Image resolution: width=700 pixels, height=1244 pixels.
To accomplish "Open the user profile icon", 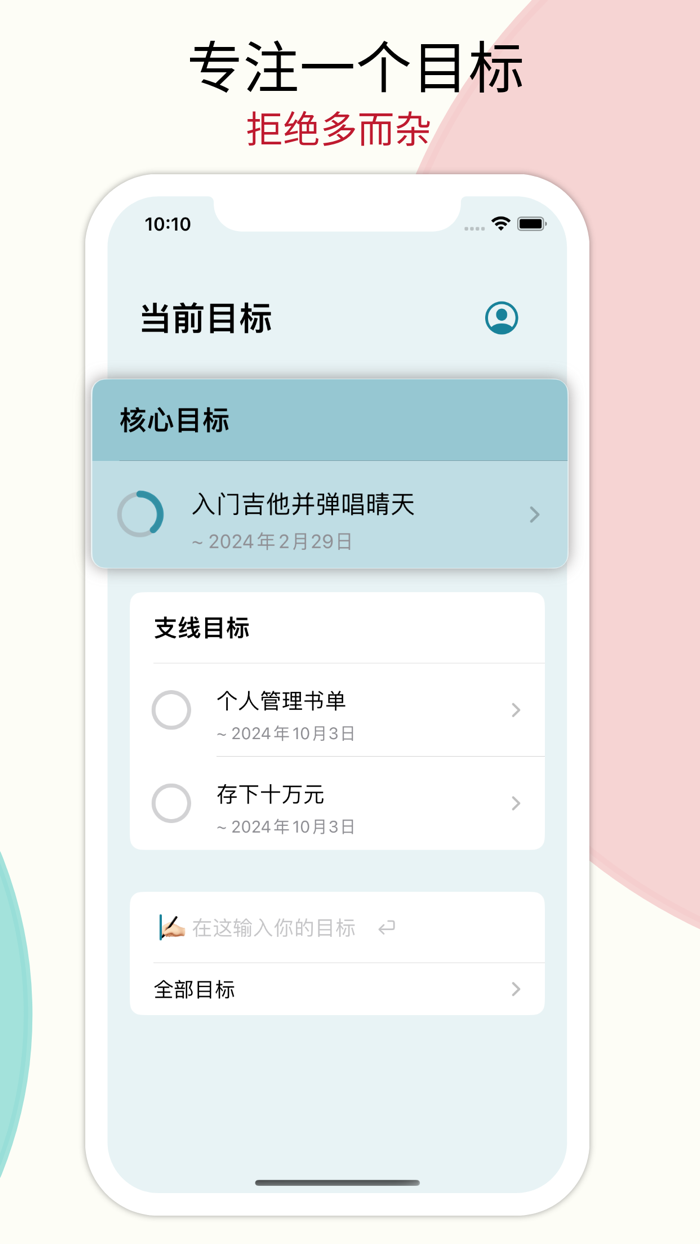I will coord(502,318).
